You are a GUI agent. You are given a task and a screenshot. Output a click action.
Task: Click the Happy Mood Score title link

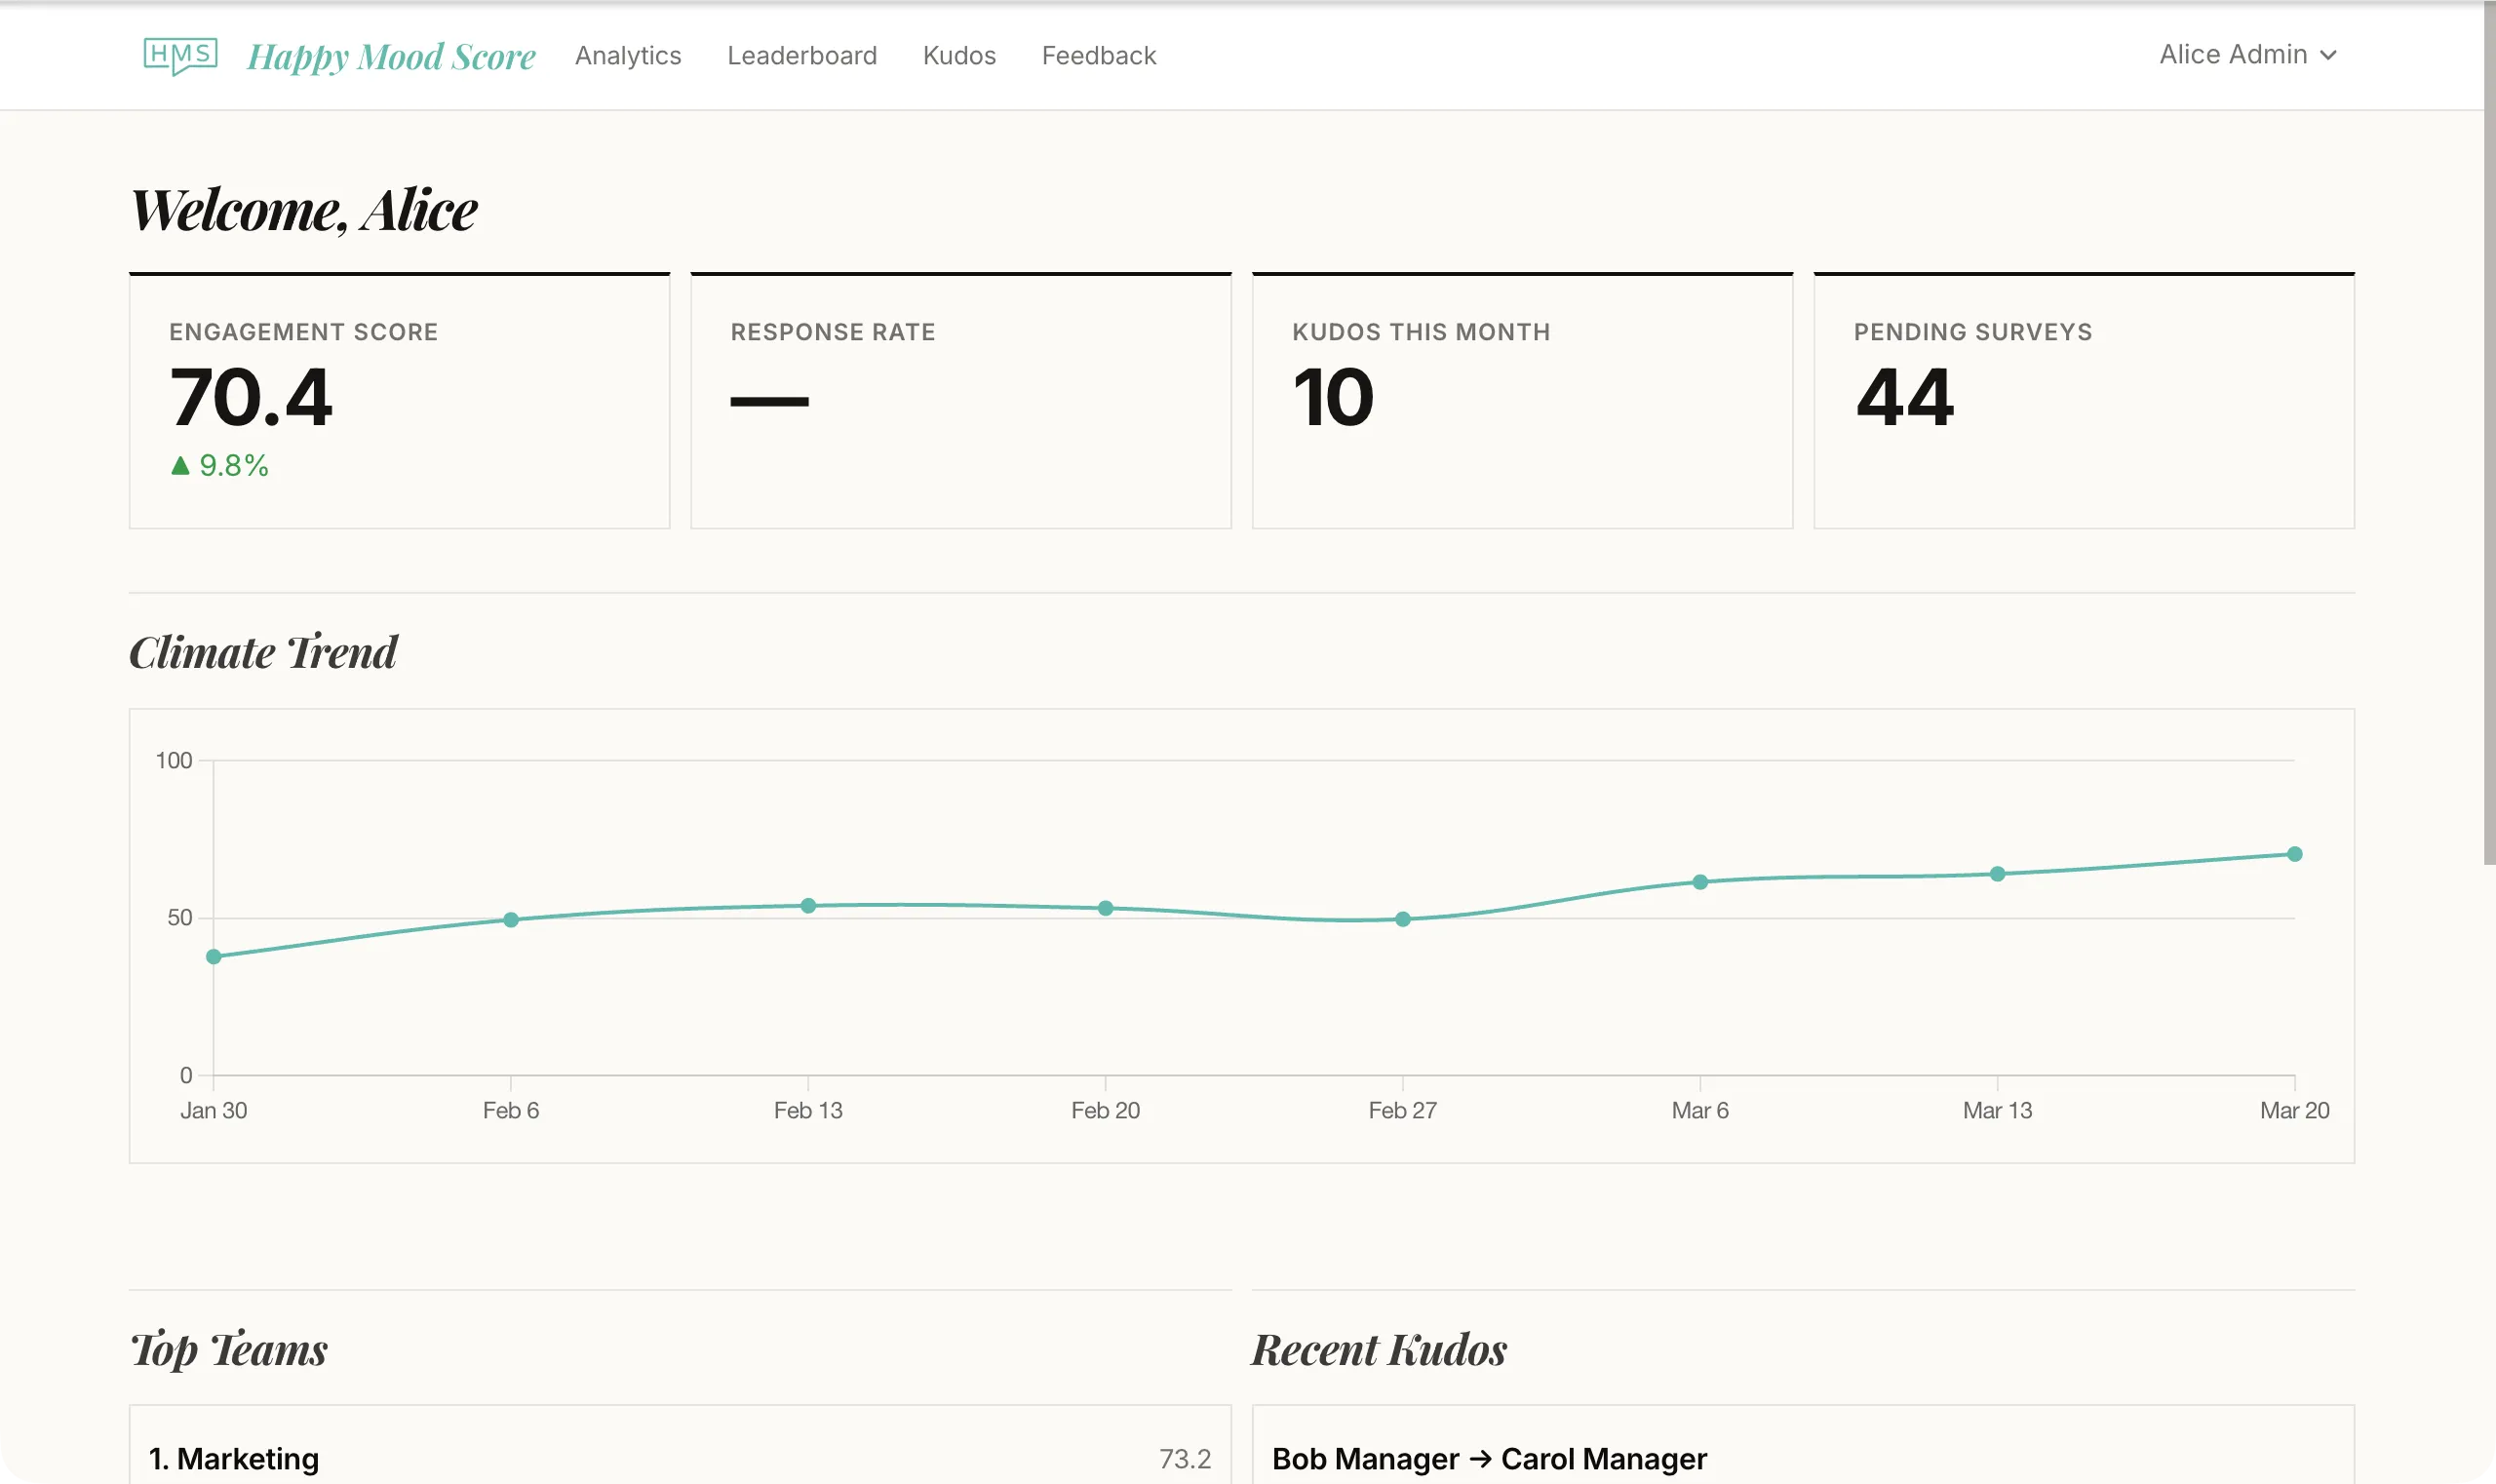click(391, 56)
